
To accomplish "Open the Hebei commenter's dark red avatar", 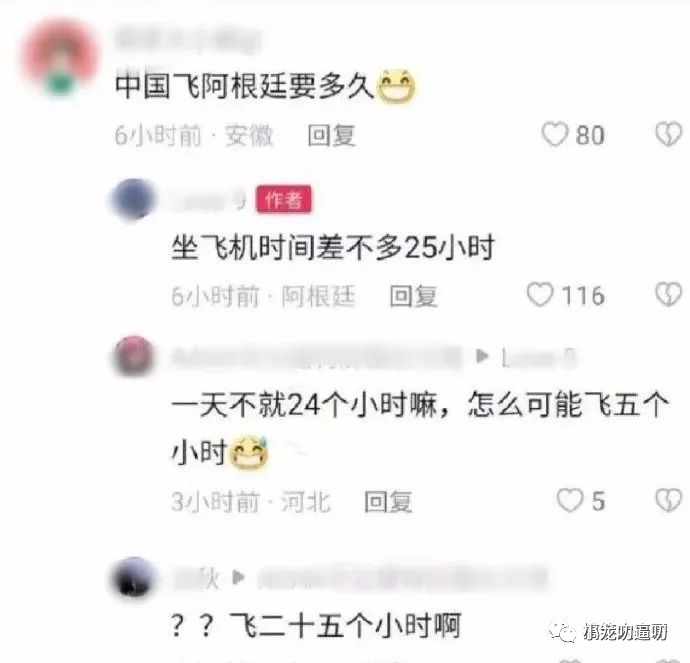I will tap(134, 356).
